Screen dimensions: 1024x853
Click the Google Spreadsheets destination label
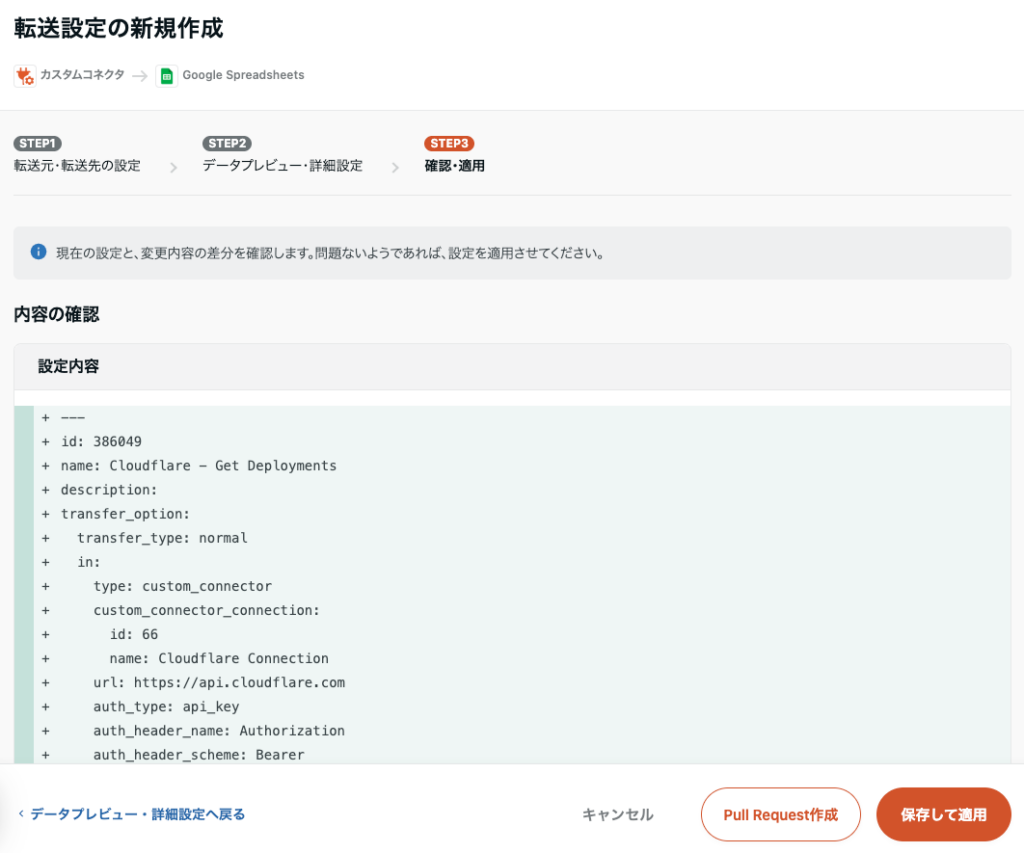point(243,76)
